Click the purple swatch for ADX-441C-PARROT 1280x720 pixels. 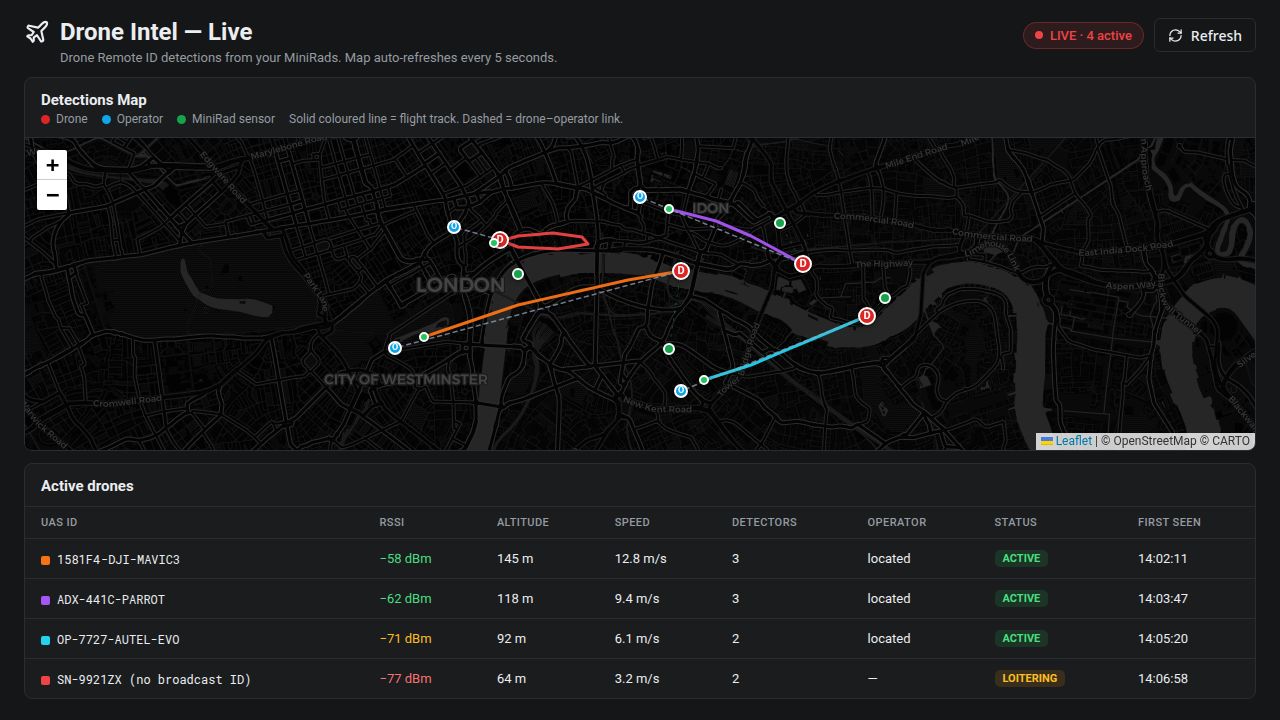pyautogui.click(x=45, y=600)
